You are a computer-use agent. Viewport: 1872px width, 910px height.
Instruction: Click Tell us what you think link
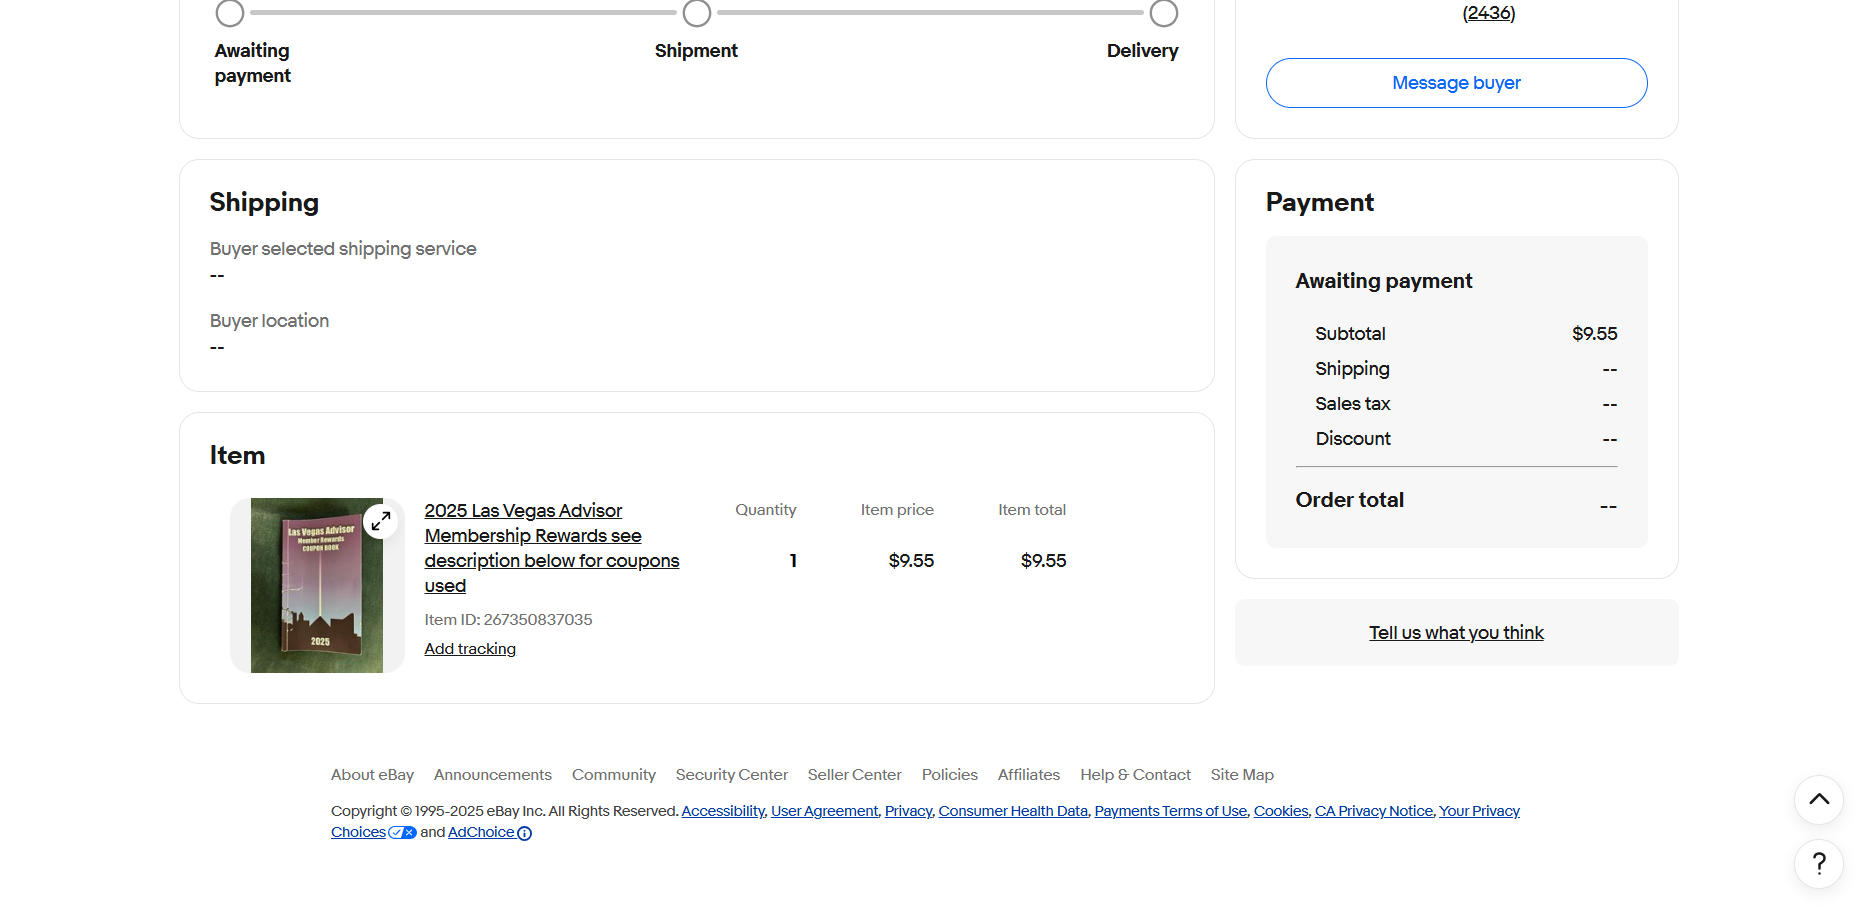tap(1456, 633)
